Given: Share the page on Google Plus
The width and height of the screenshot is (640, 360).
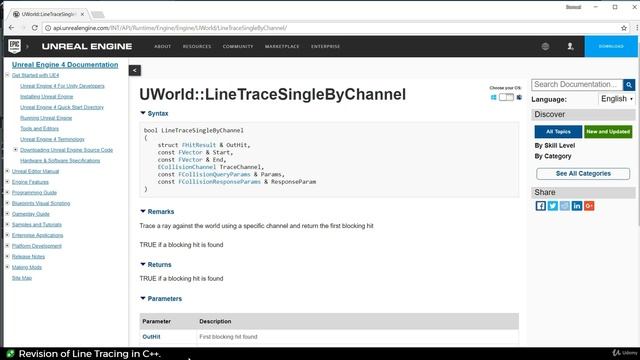Looking at the screenshot, I should pos(589,206).
